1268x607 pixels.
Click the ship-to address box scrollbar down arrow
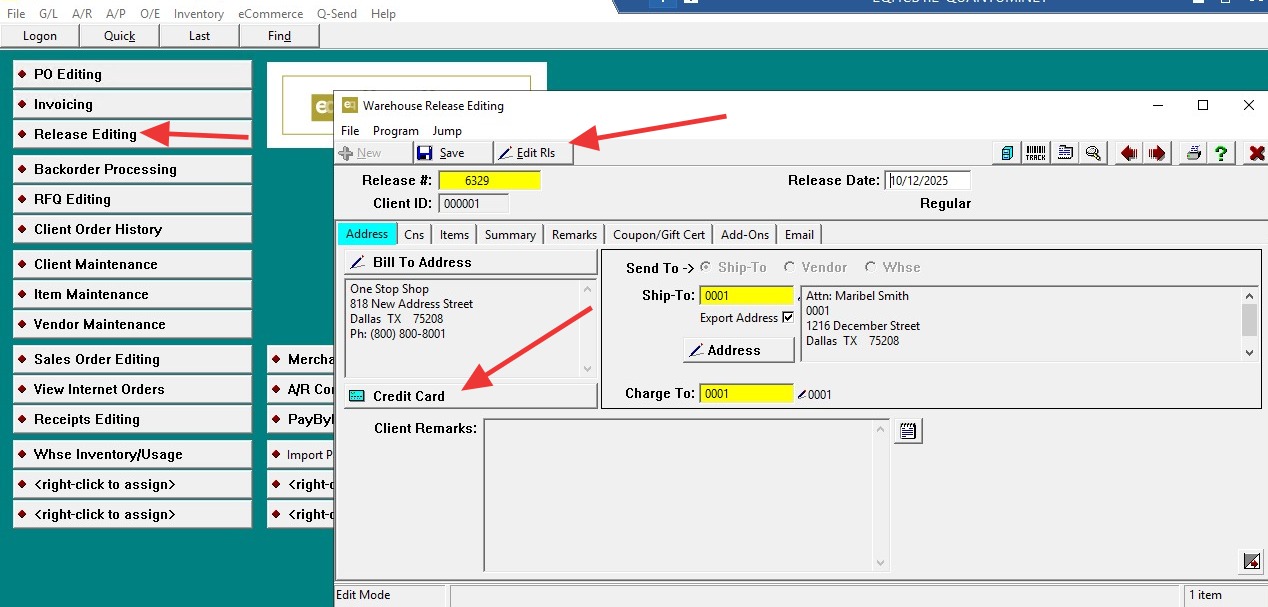pos(1249,352)
